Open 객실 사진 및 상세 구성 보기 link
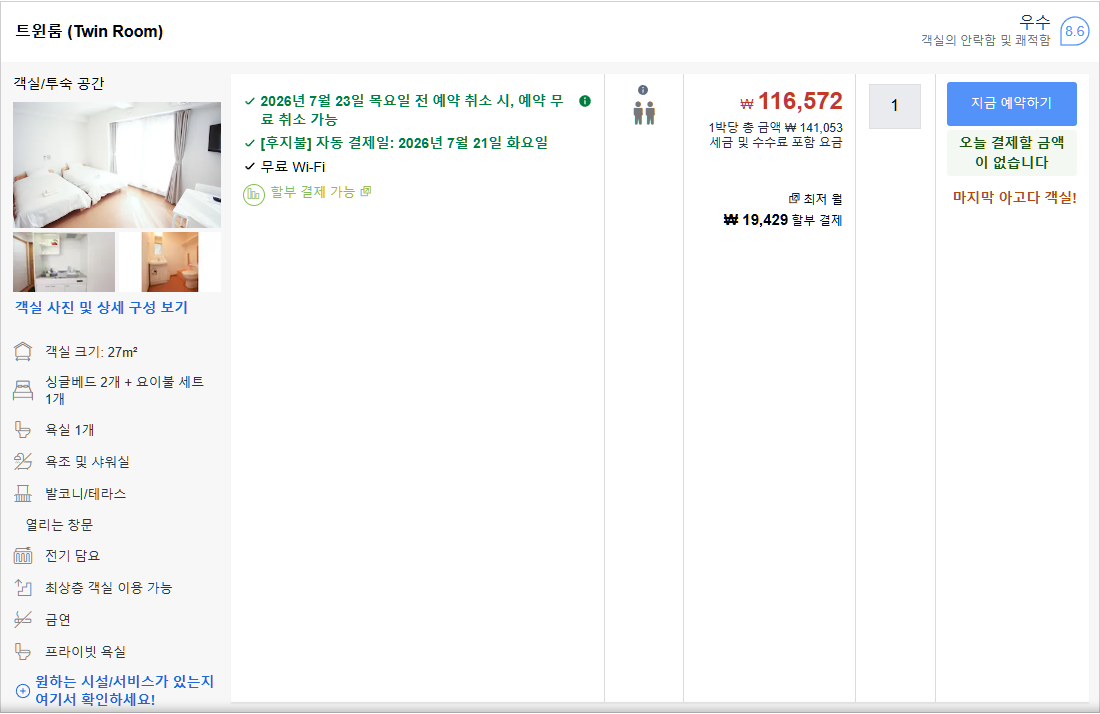1100x714 pixels. tap(102, 307)
